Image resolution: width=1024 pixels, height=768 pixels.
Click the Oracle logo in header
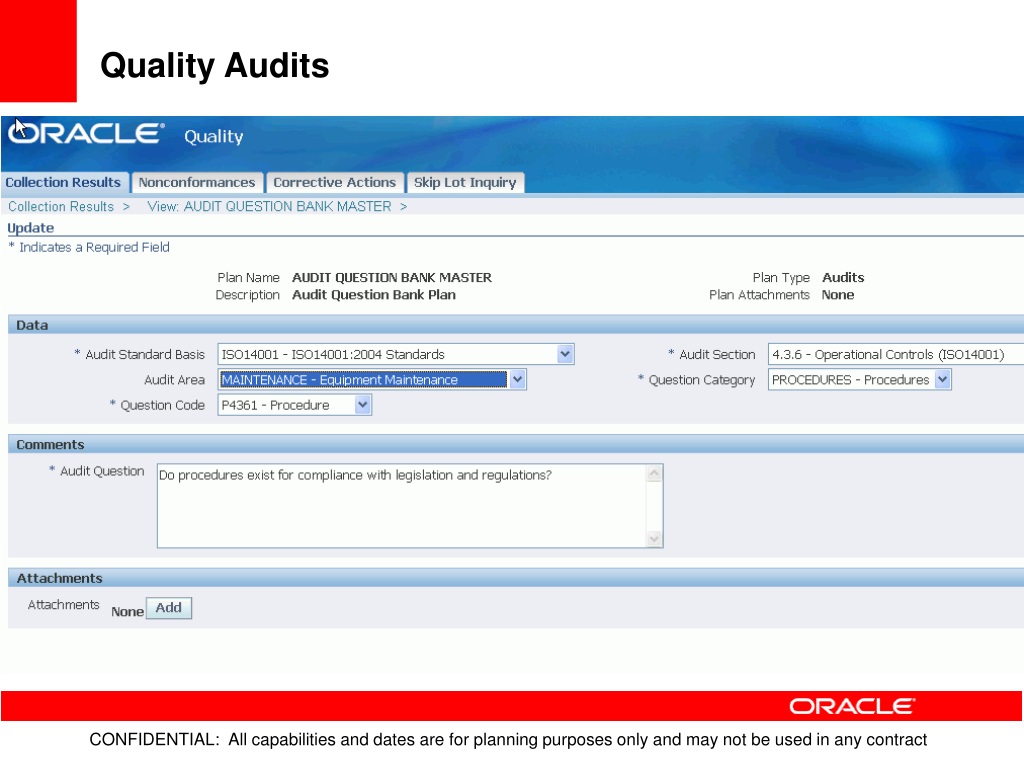(86, 133)
